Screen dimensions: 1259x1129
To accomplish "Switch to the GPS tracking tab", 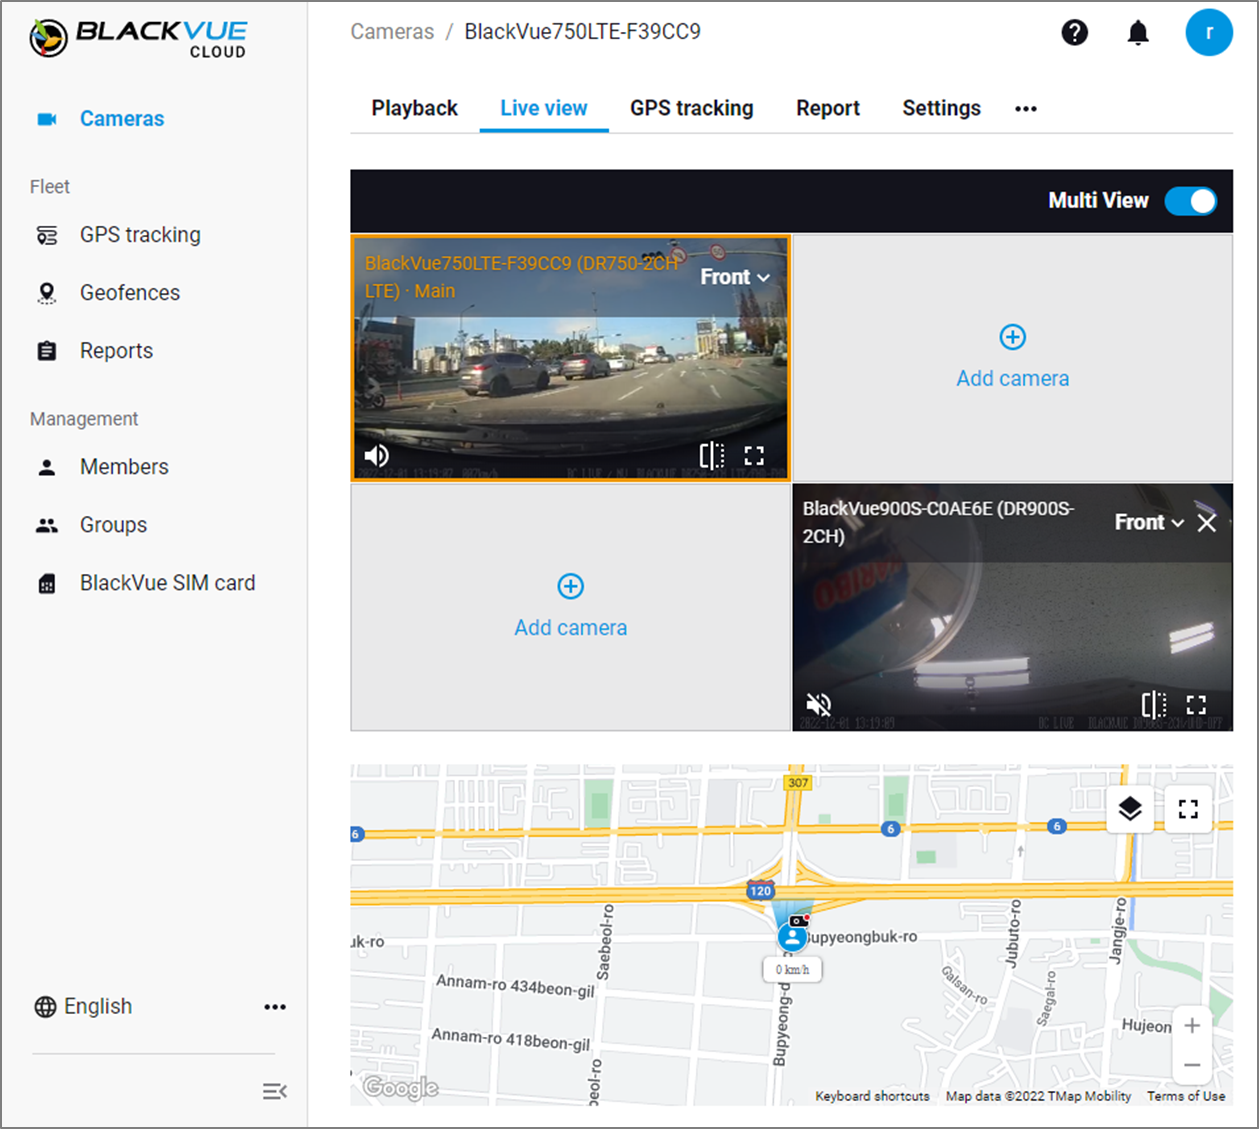I will click(x=692, y=108).
